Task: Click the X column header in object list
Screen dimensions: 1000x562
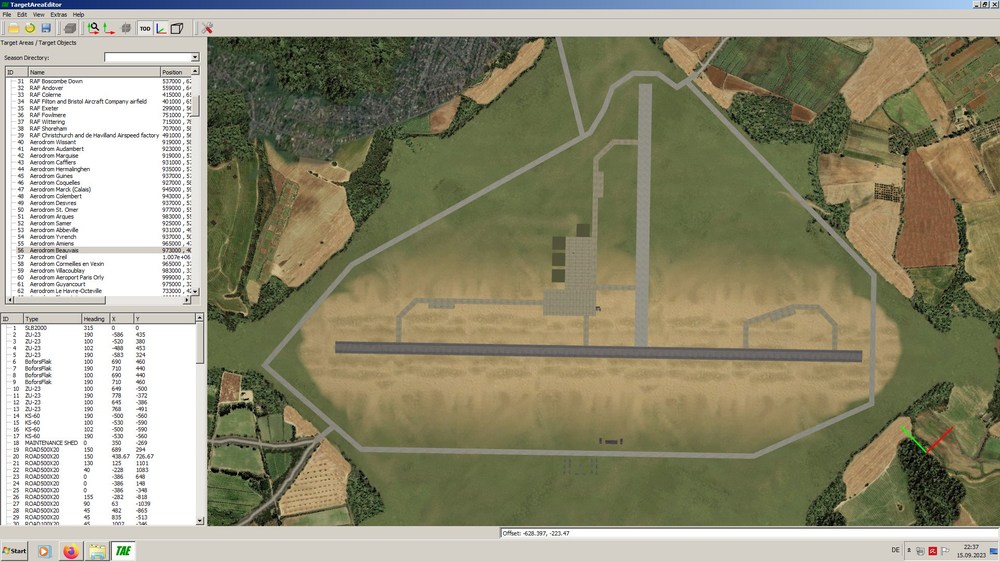Action: click(x=121, y=318)
